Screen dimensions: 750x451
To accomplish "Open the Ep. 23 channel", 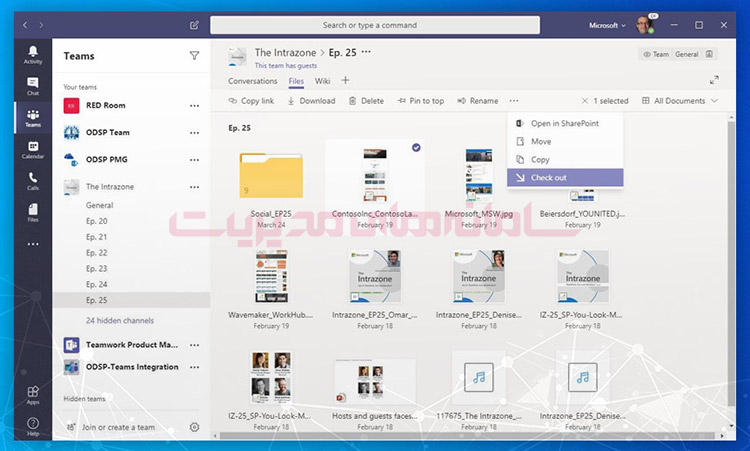I will (97, 268).
